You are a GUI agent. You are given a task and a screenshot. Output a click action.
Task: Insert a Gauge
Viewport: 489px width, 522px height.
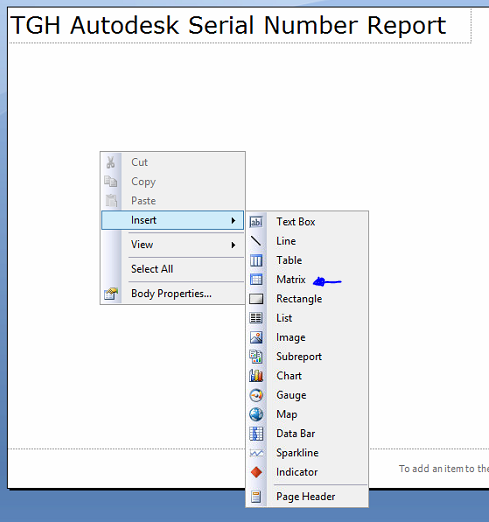coord(307,395)
